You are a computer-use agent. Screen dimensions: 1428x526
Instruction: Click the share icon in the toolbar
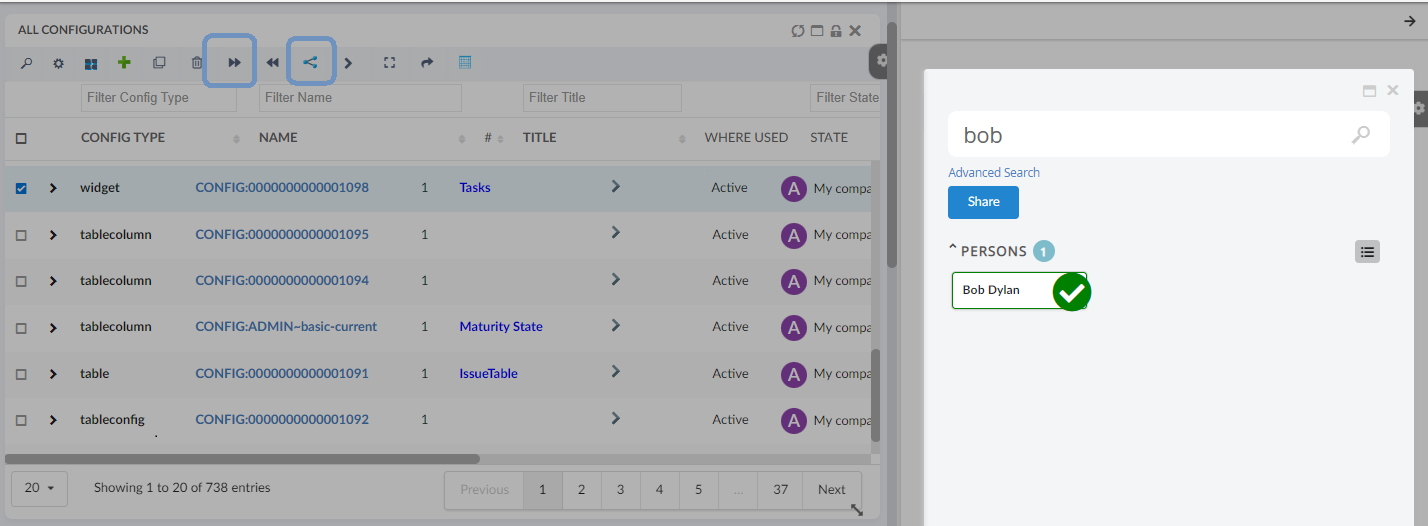[x=310, y=62]
